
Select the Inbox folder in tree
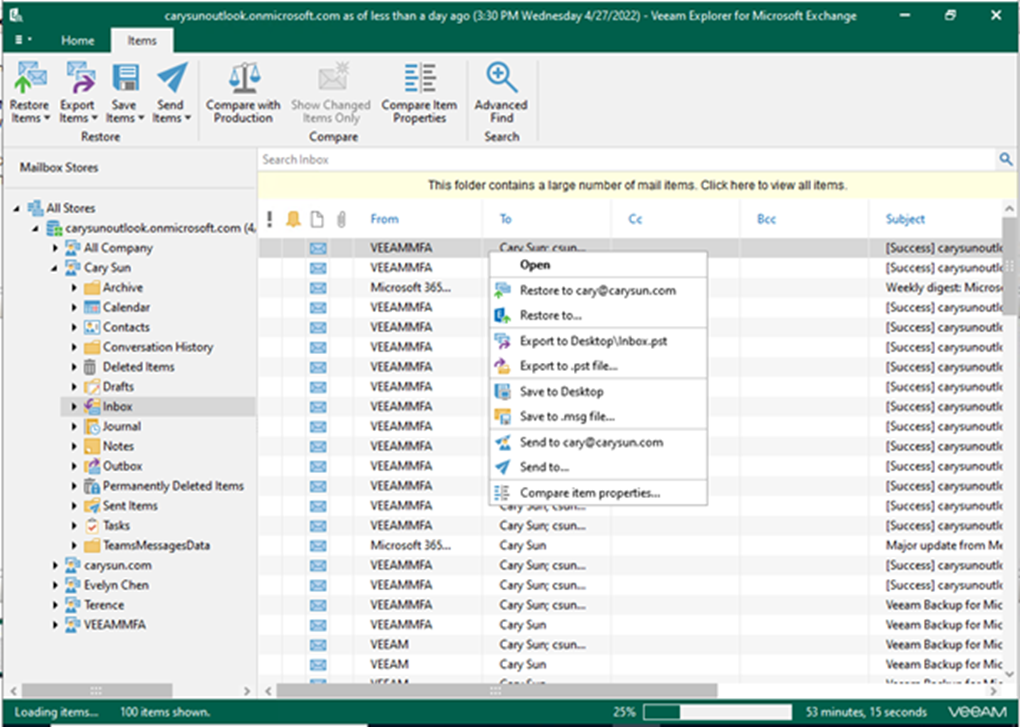pos(118,406)
